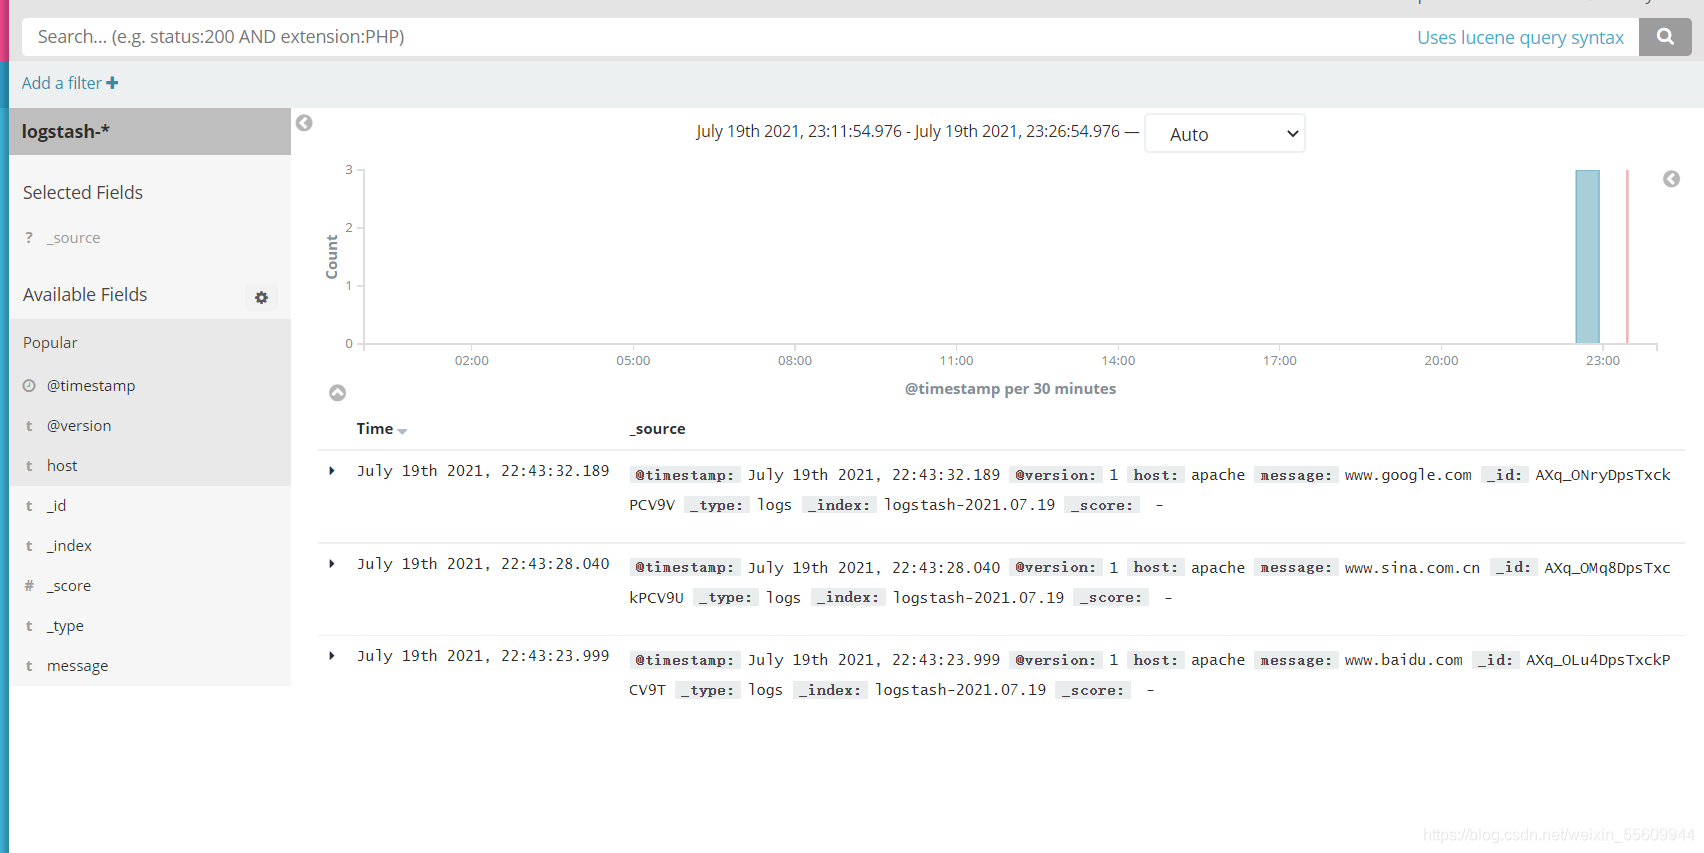Click the Available Fields heading

click(x=85, y=295)
